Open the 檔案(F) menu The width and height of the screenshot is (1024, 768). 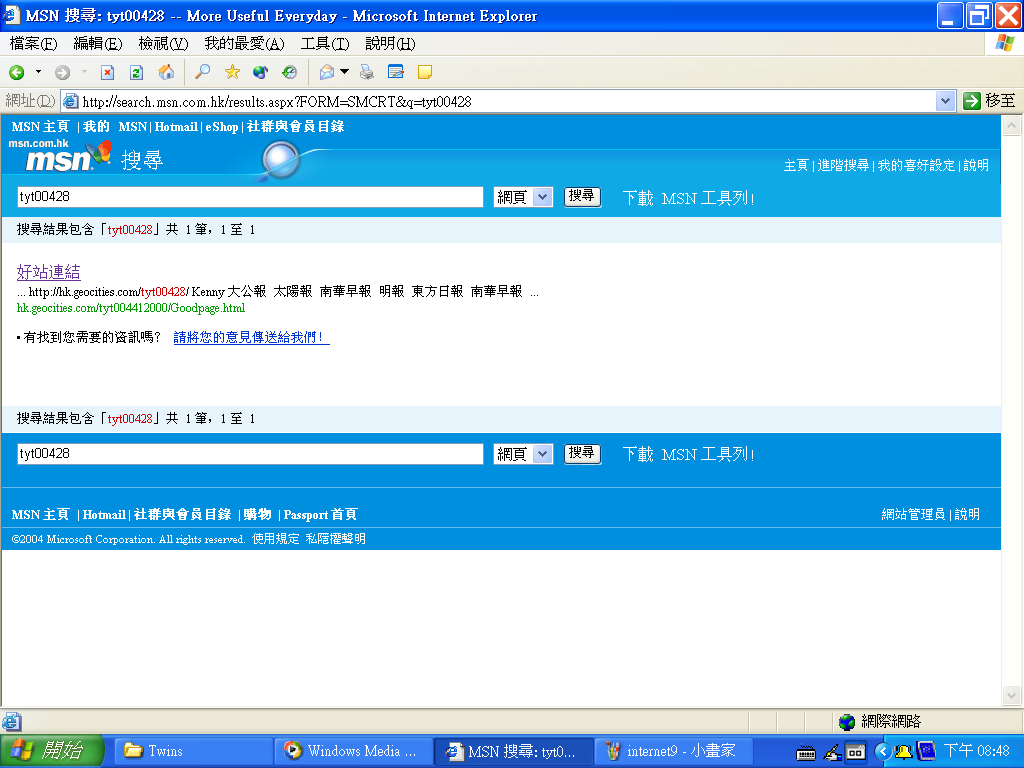[34, 44]
